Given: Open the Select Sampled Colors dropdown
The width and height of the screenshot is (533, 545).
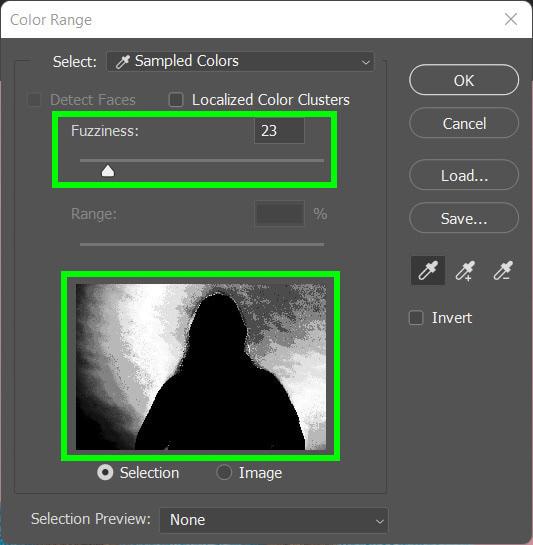Looking at the screenshot, I should click(240, 62).
